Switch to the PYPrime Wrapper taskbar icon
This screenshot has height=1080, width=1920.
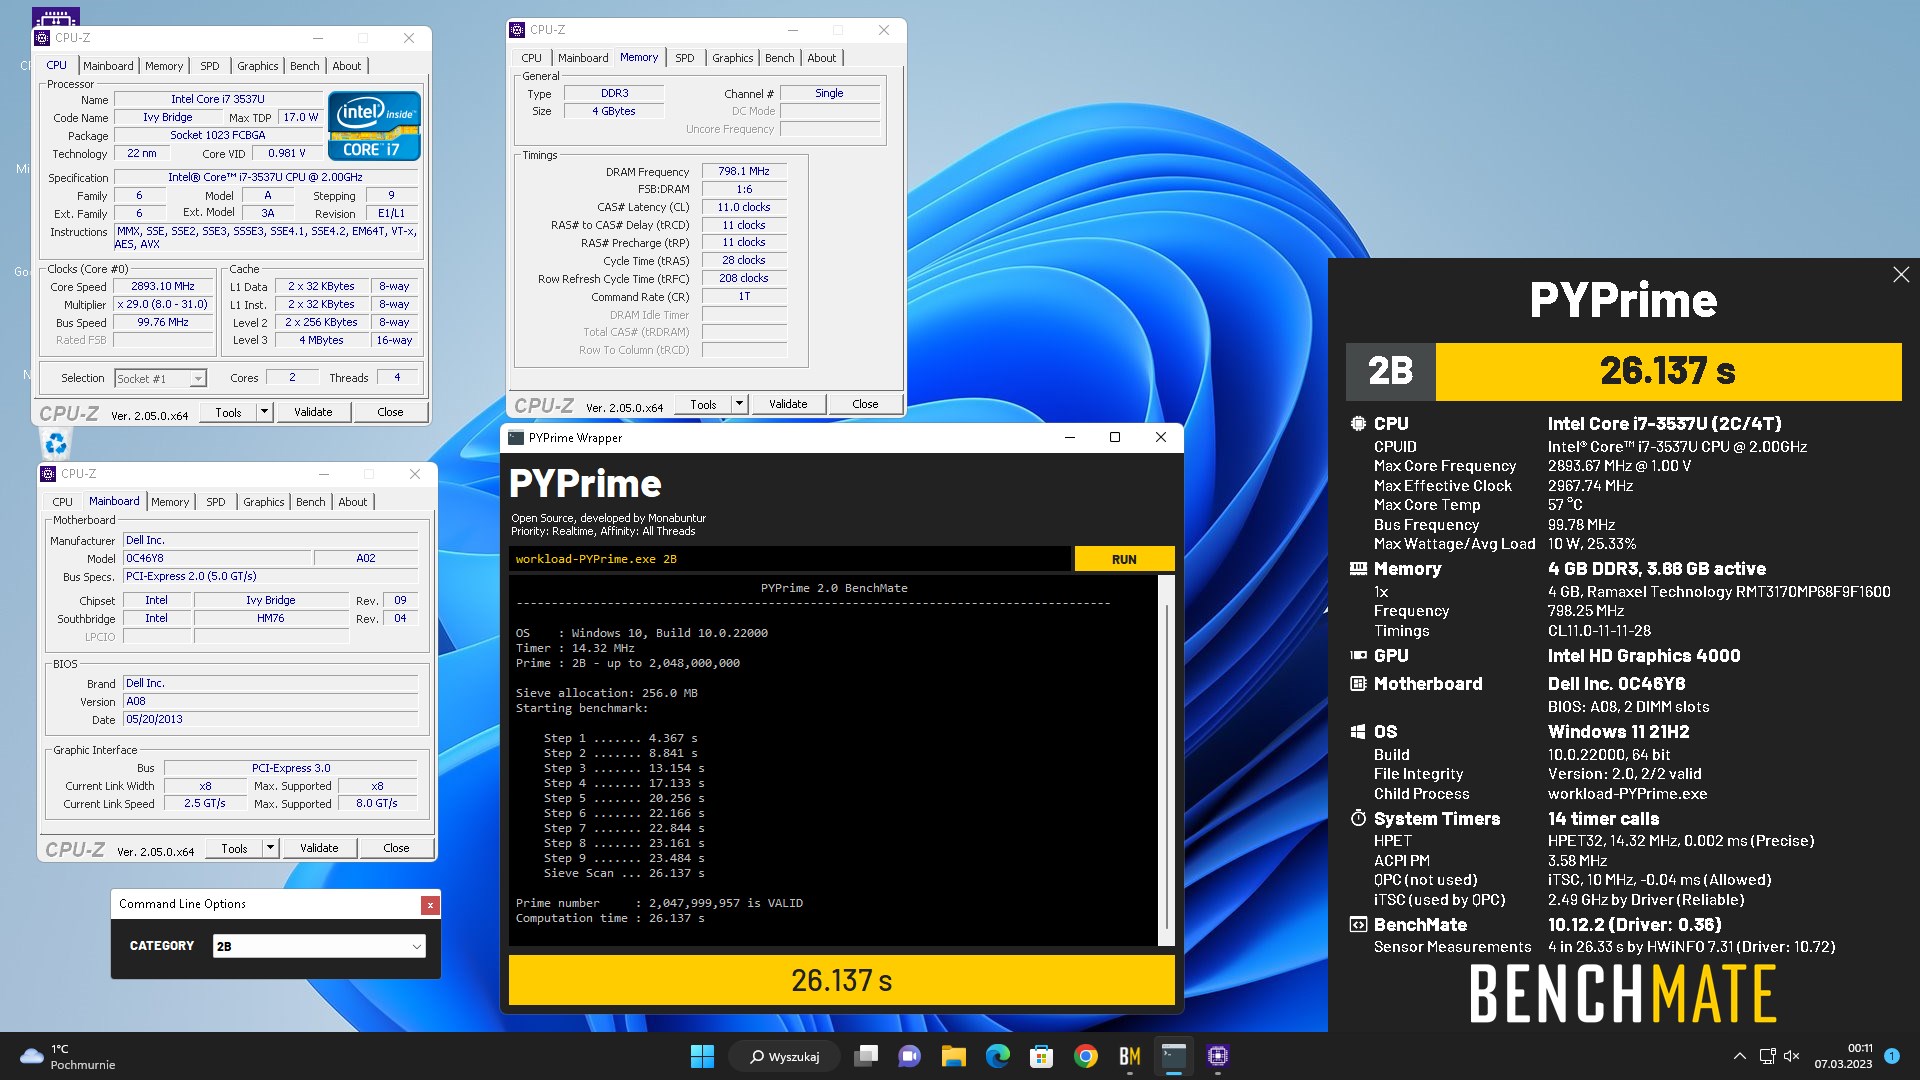(1173, 1056)
